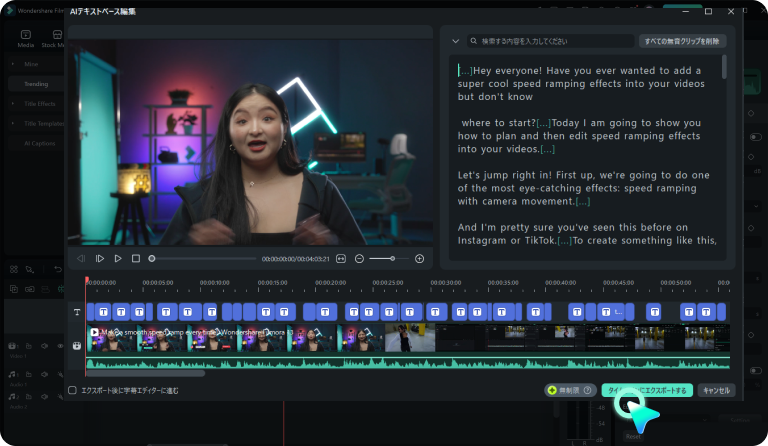Click the transcript search input field
The image size is (768, 446).
[x=551, y=41]
